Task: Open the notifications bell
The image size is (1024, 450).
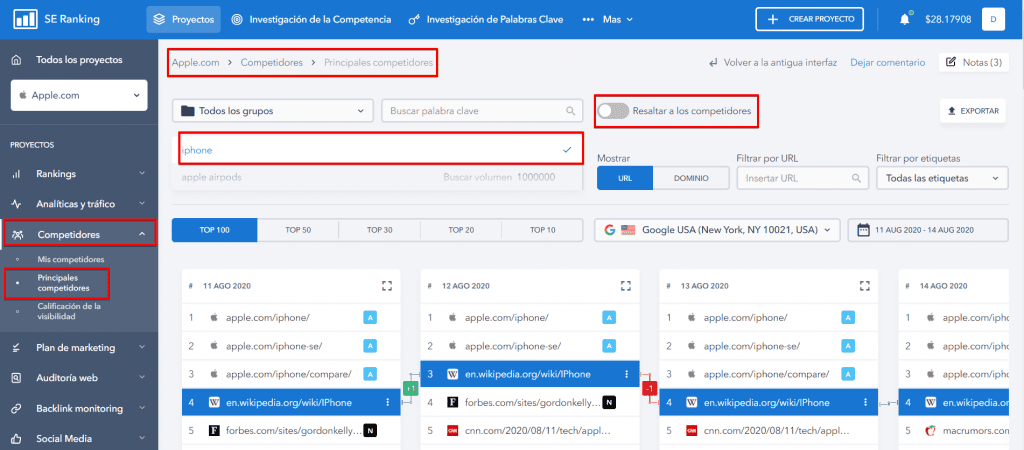Action: pyautogui.click(x=904, y=20)
